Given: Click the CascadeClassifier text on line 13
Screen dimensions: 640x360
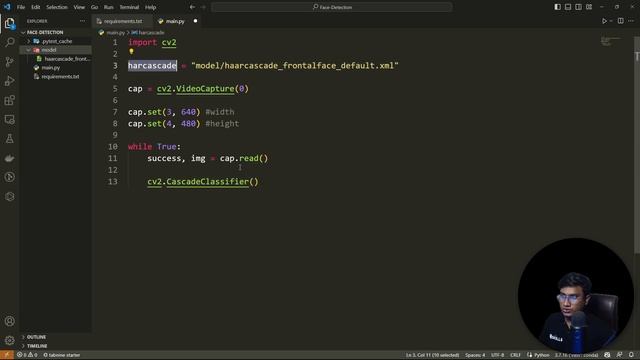Looking at the screenshot, I should 207,182.
